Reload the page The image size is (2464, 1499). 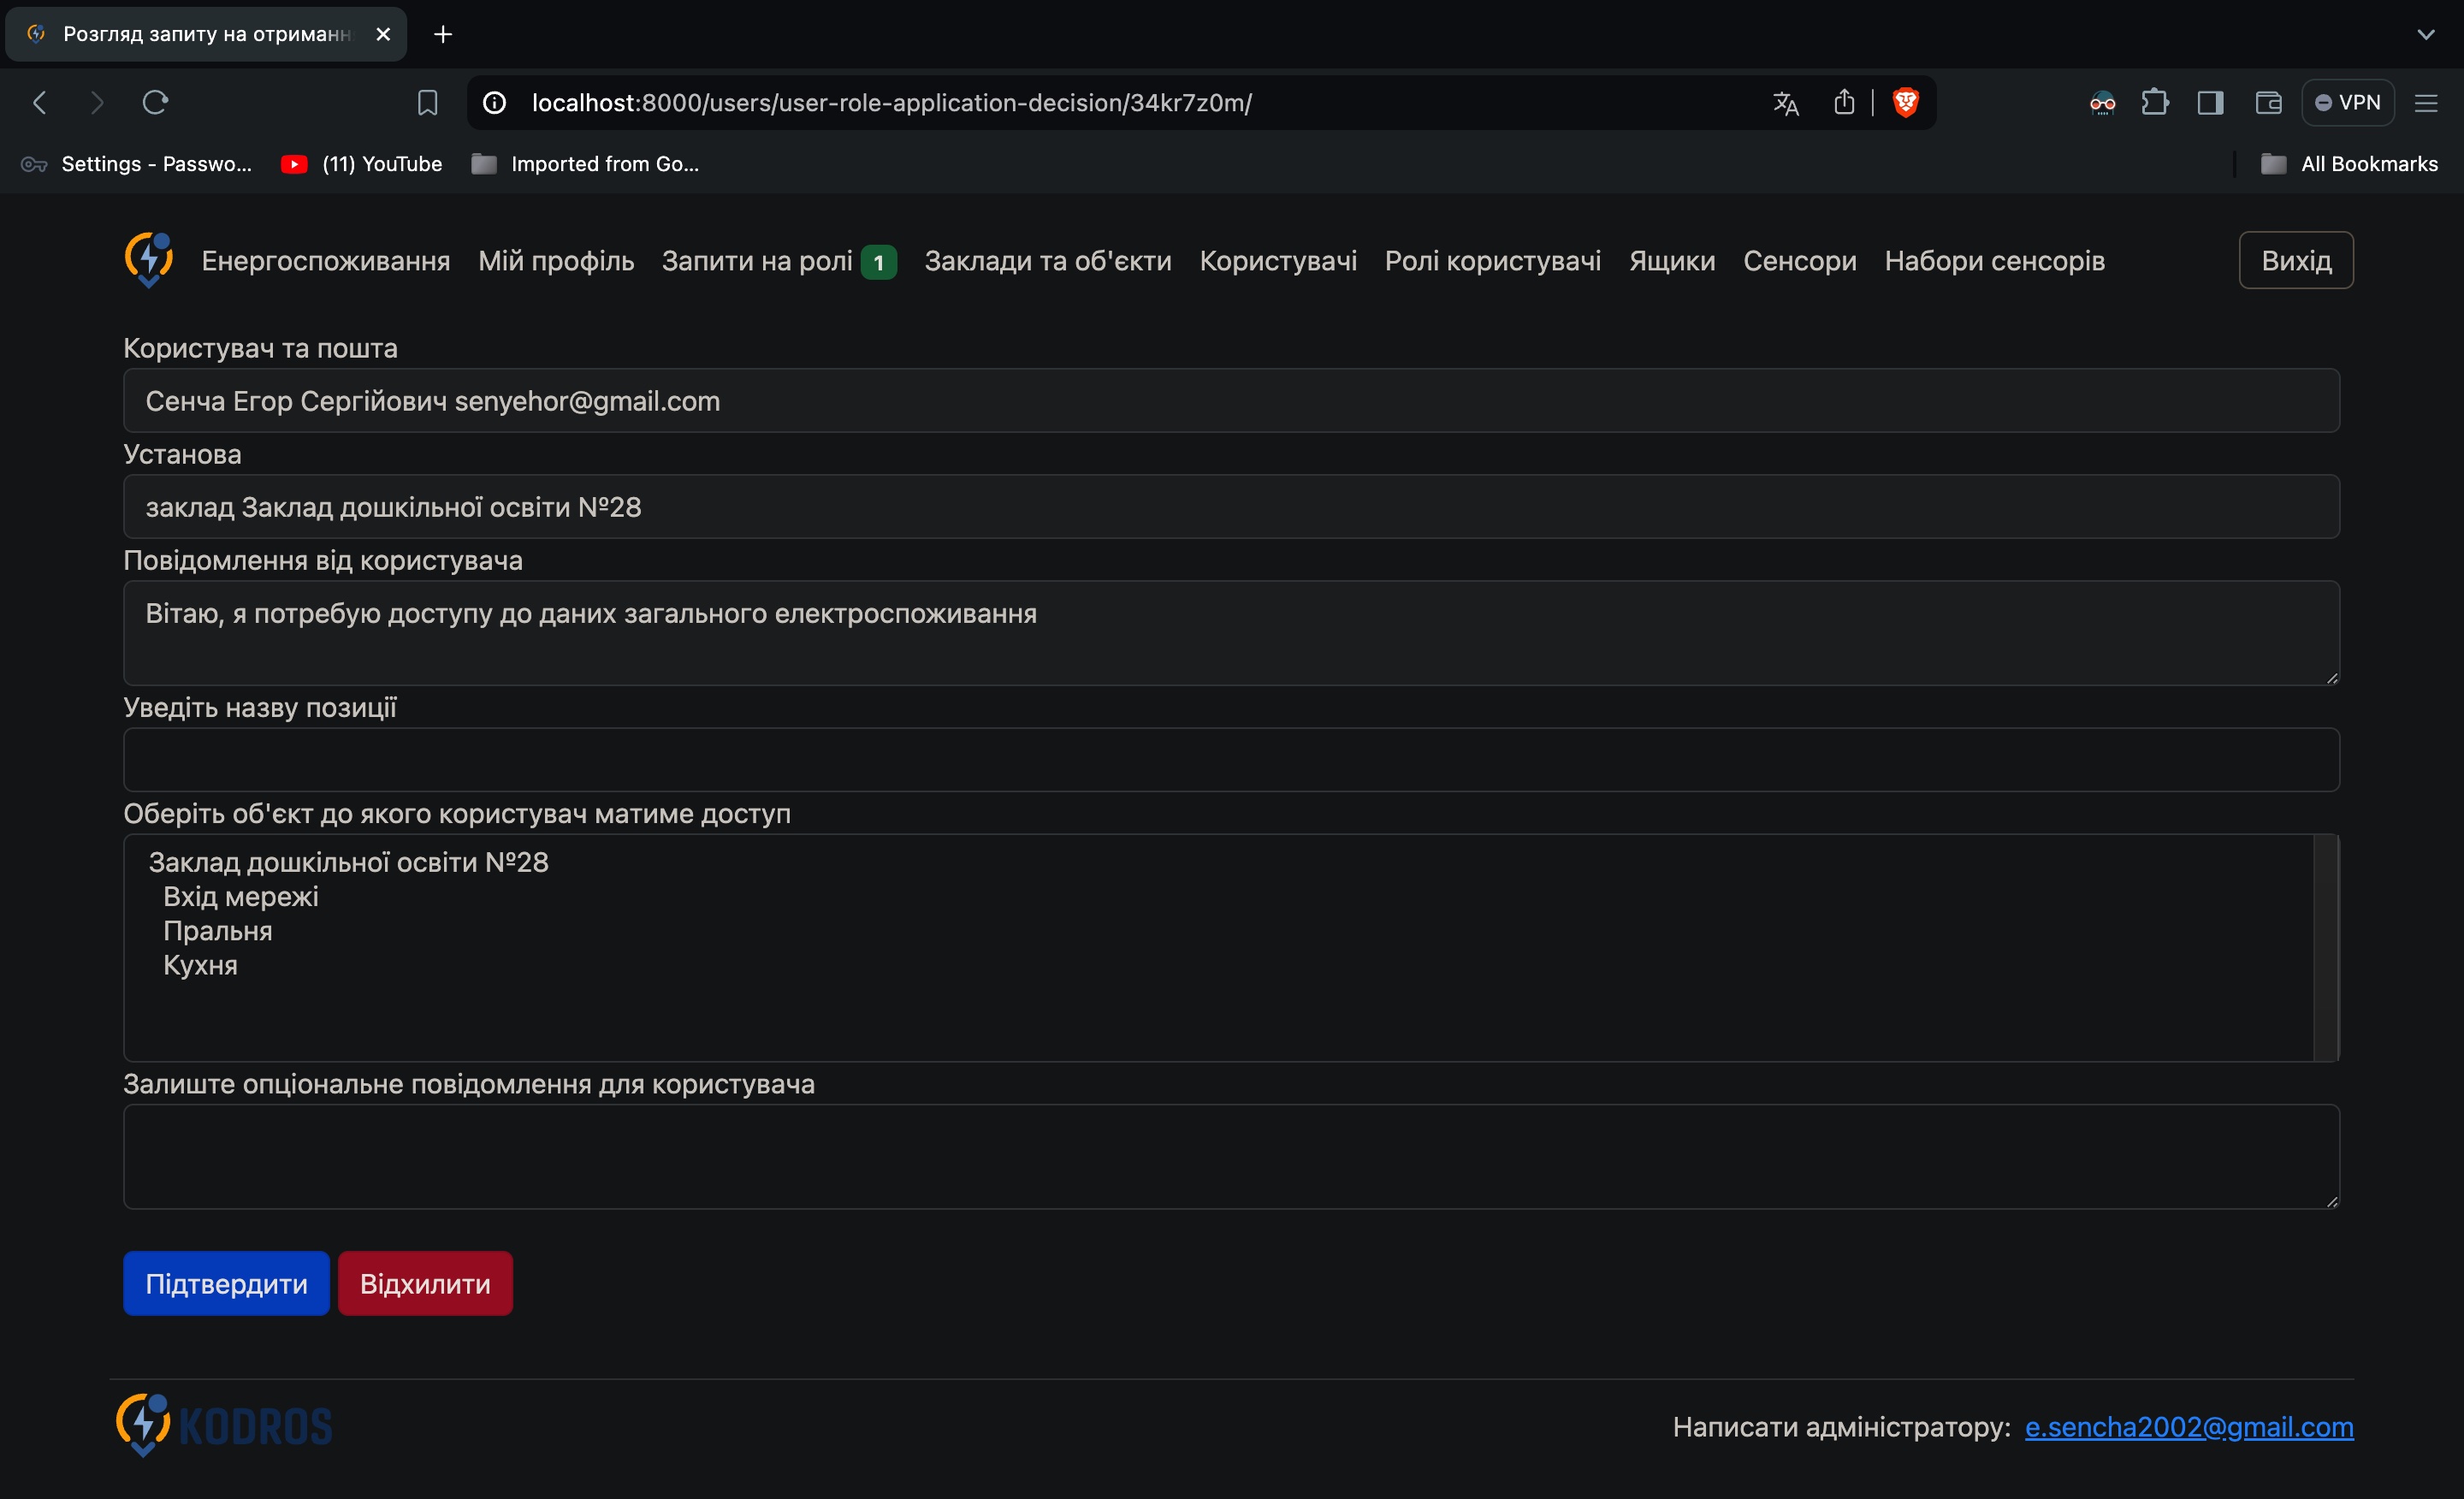click(x=155, y=102)
